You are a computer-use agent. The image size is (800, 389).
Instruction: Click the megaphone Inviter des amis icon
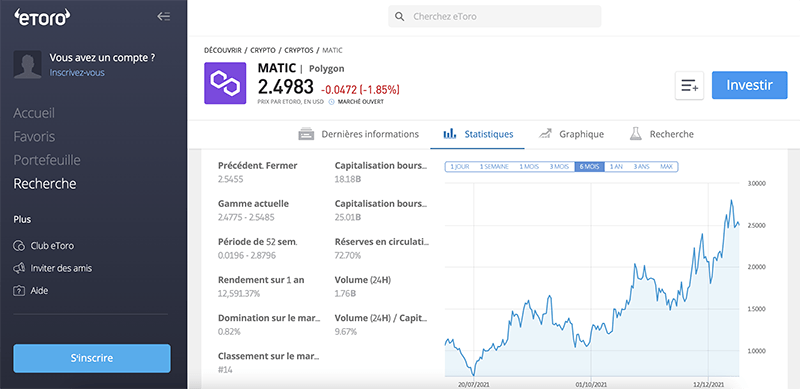(x=19, y=268)
